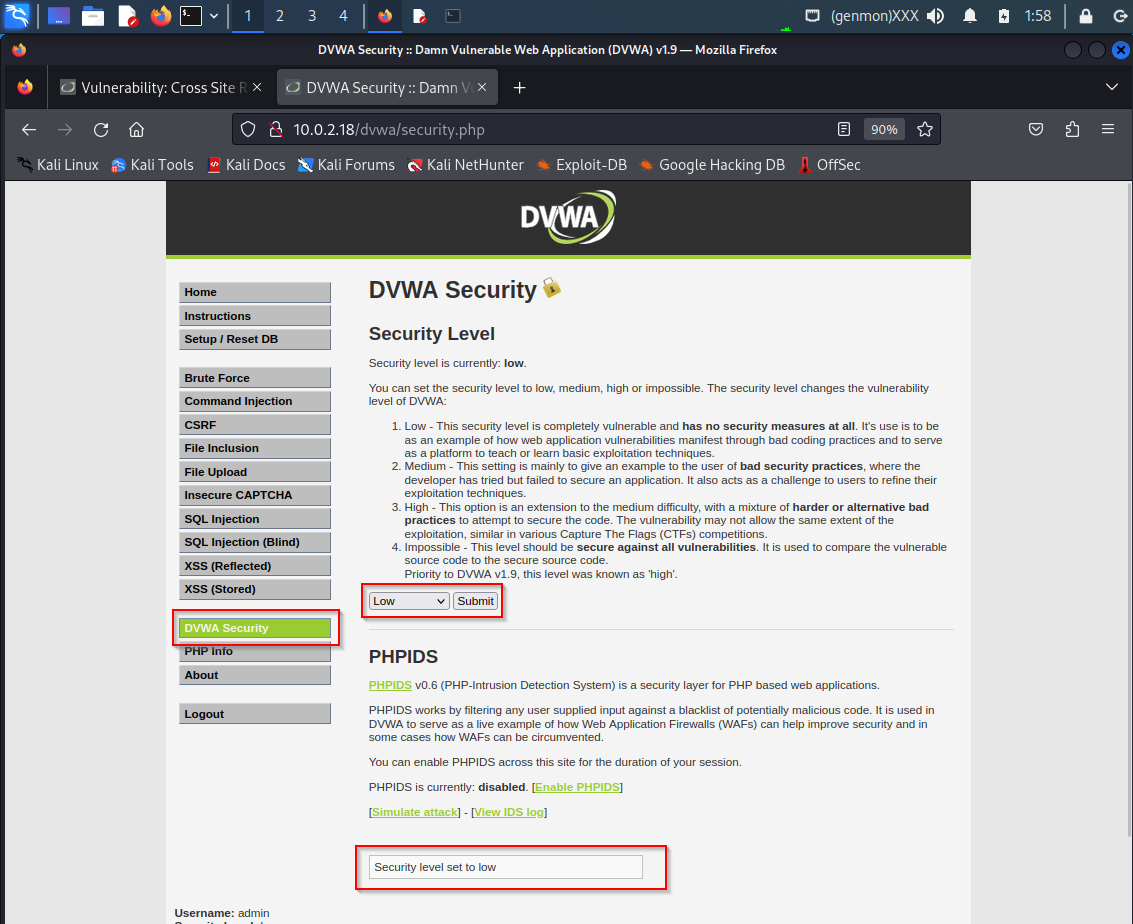Click the Logout sidebar button

pyautogui.click(x=254, y=714)
